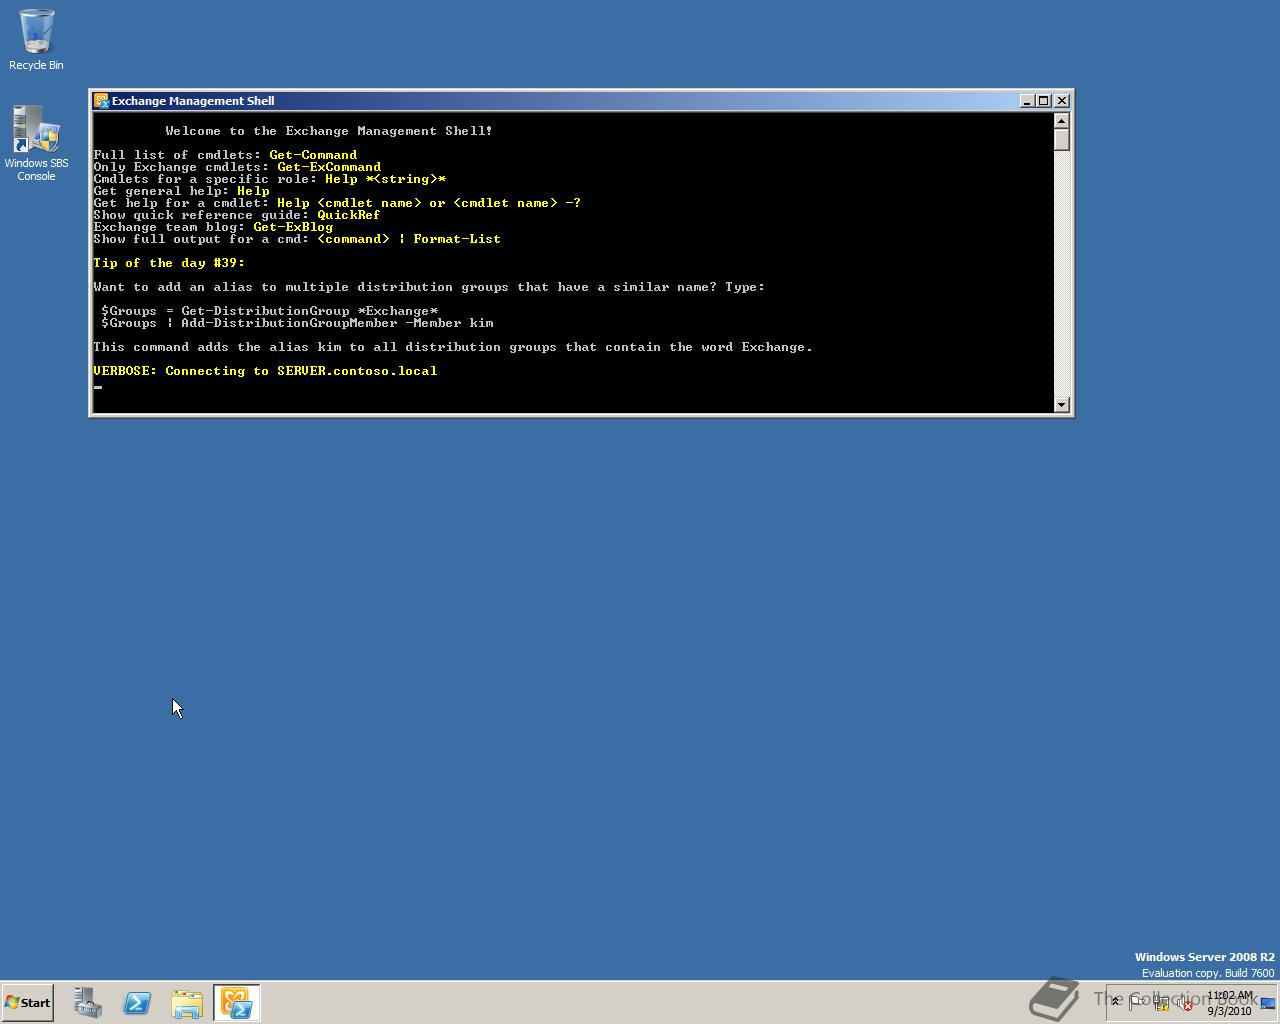Click the Start button

coord(27,1003)
